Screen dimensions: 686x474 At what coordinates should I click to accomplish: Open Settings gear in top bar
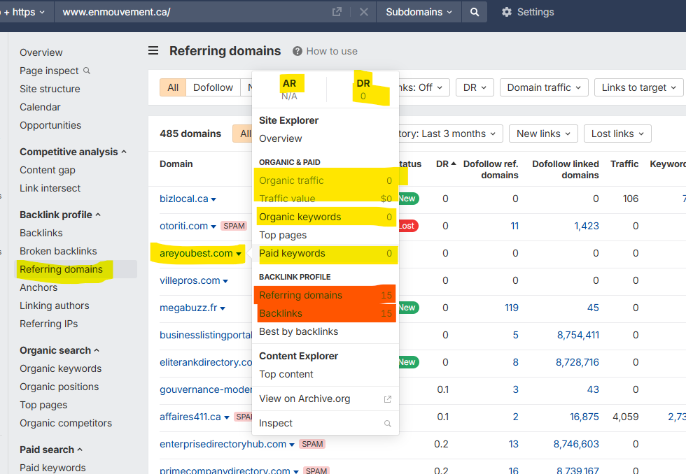506,12
